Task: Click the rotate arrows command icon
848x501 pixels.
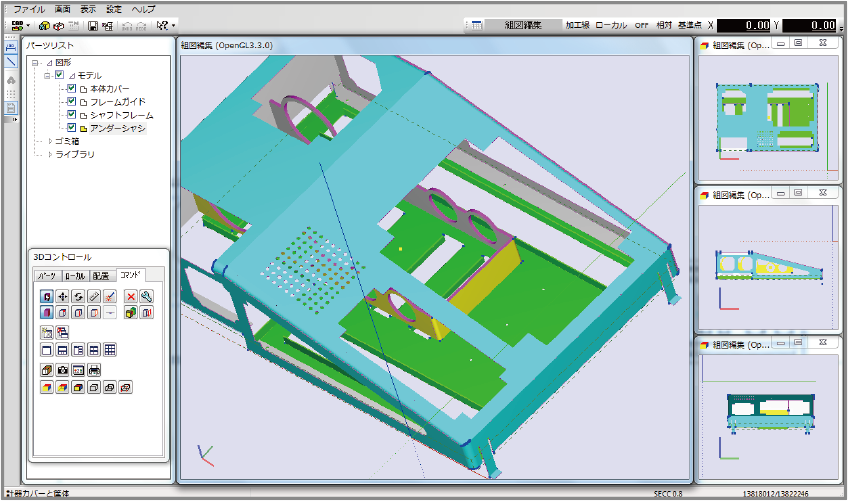Action: pos(78,296)
